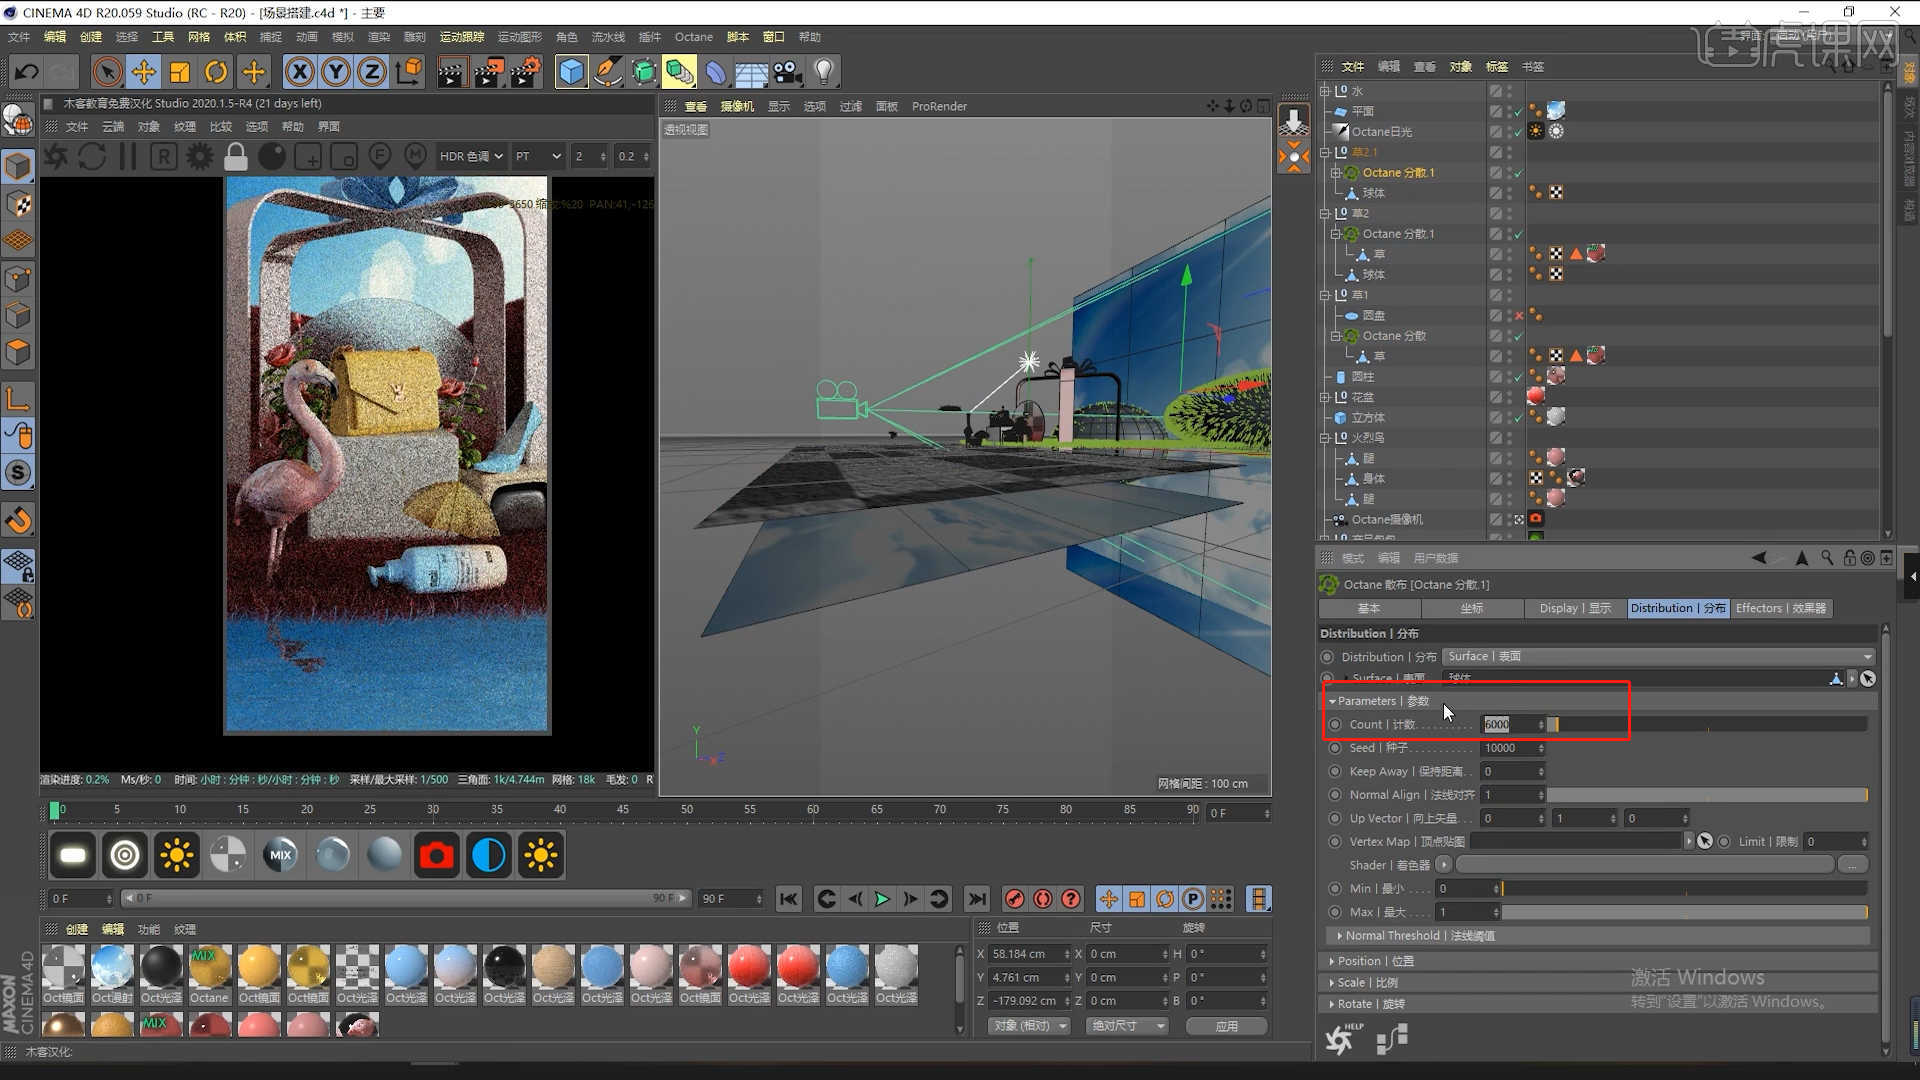Toggle the Normal Align keyframe dot
Image resolution: width=1920 pixels, height=1080 pixels.
1335,795
